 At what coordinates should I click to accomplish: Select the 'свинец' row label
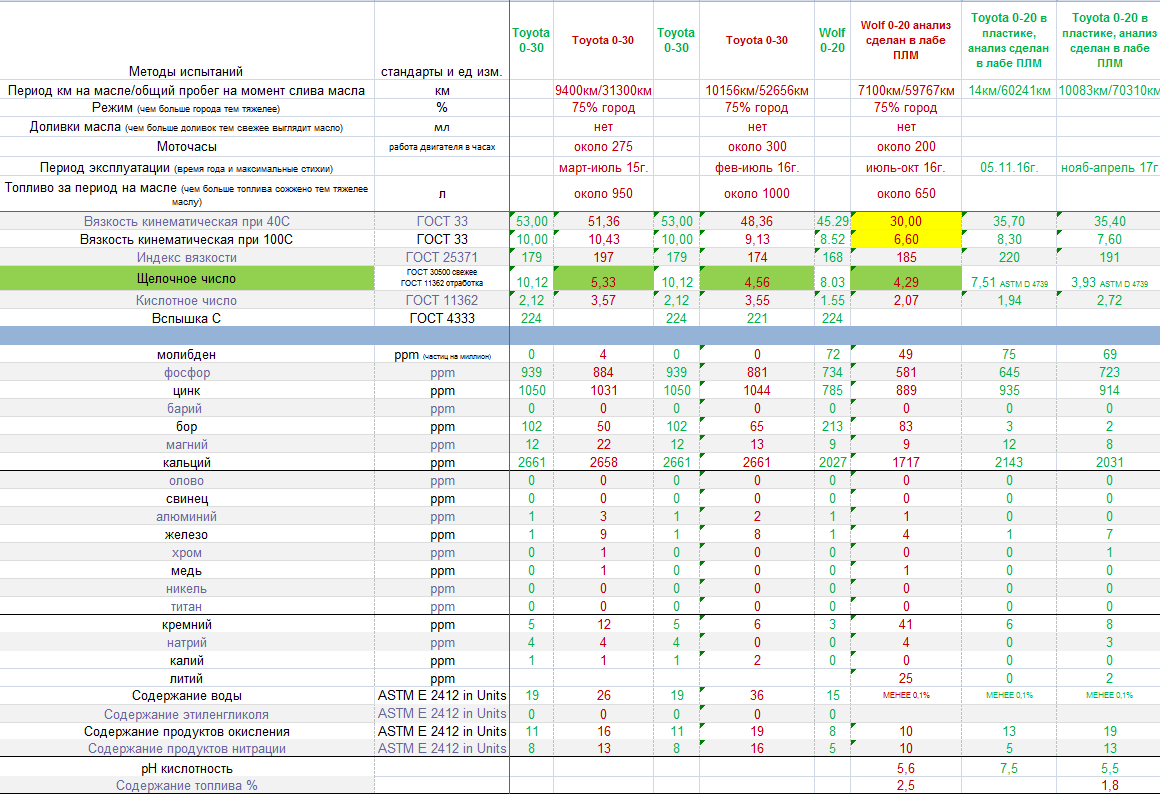[186, 499]
